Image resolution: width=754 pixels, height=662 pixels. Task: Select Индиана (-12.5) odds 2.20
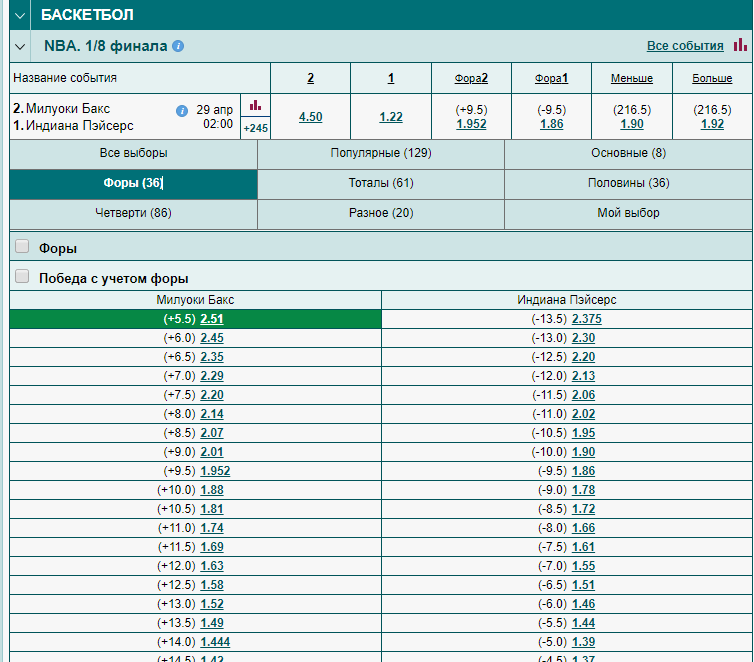pyautogui.click(x=583, y=357)
